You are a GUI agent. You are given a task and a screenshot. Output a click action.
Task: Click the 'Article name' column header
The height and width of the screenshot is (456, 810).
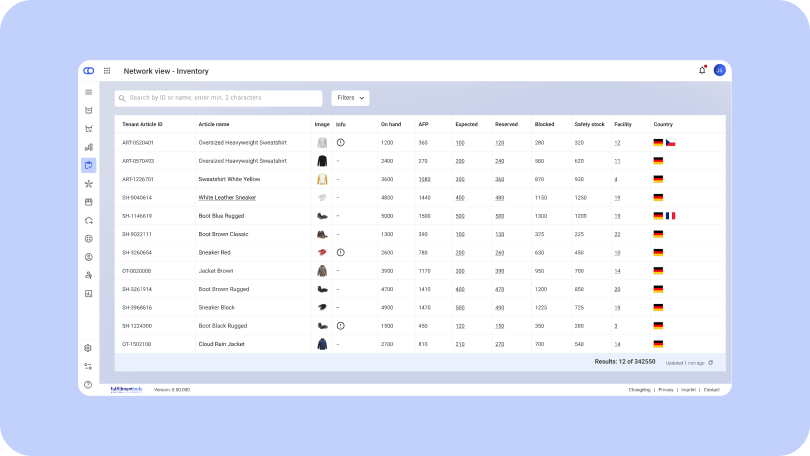point(214,124)
